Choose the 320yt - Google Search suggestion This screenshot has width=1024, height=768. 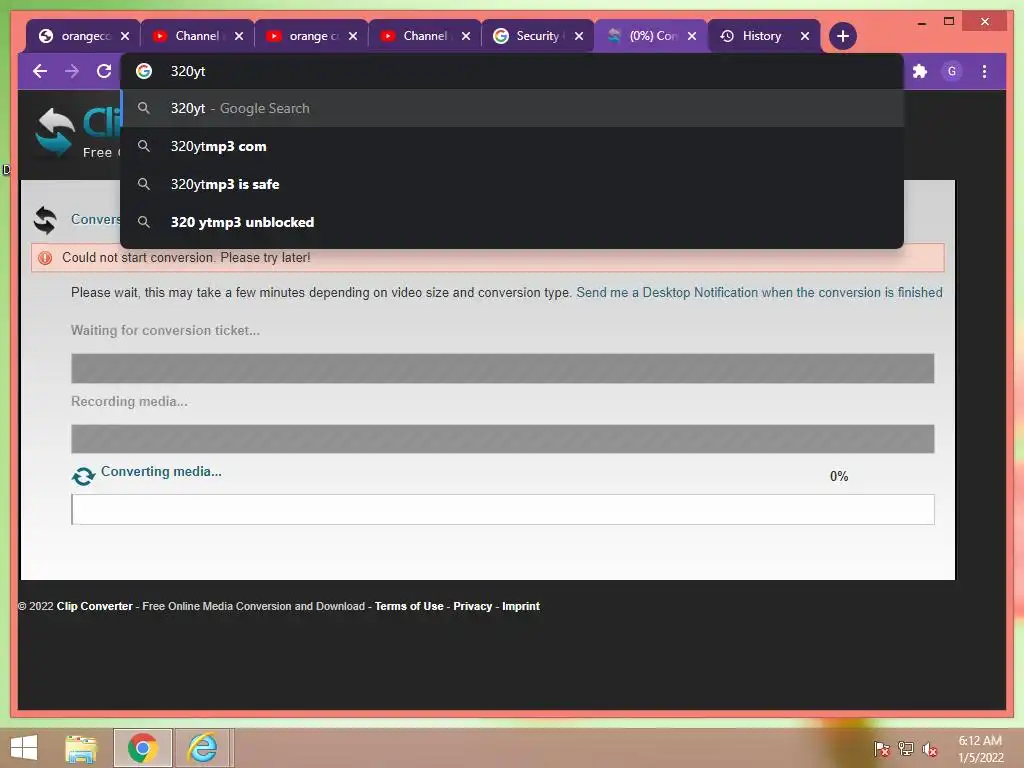(512, 108)
